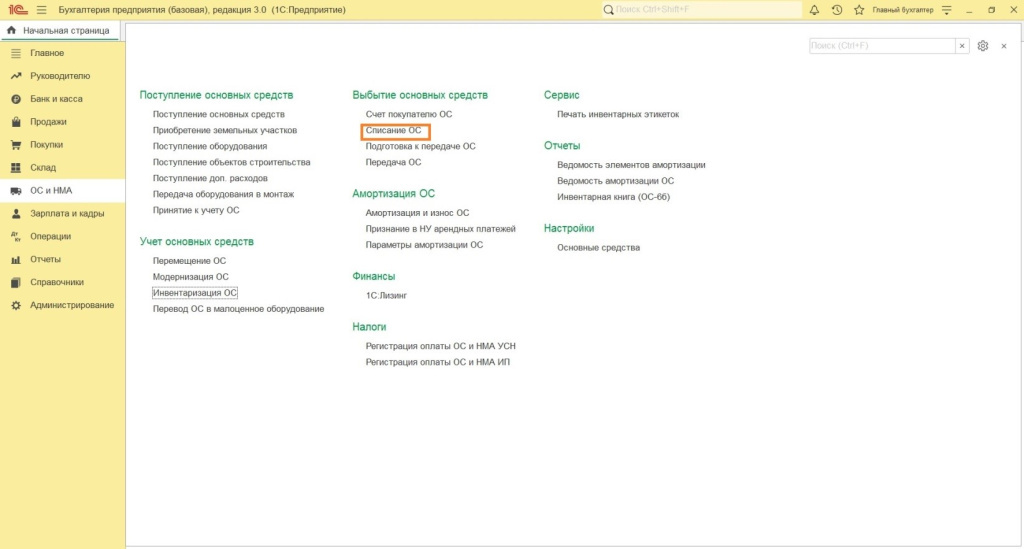Click the hamburger main menu icon

[41, 10]
